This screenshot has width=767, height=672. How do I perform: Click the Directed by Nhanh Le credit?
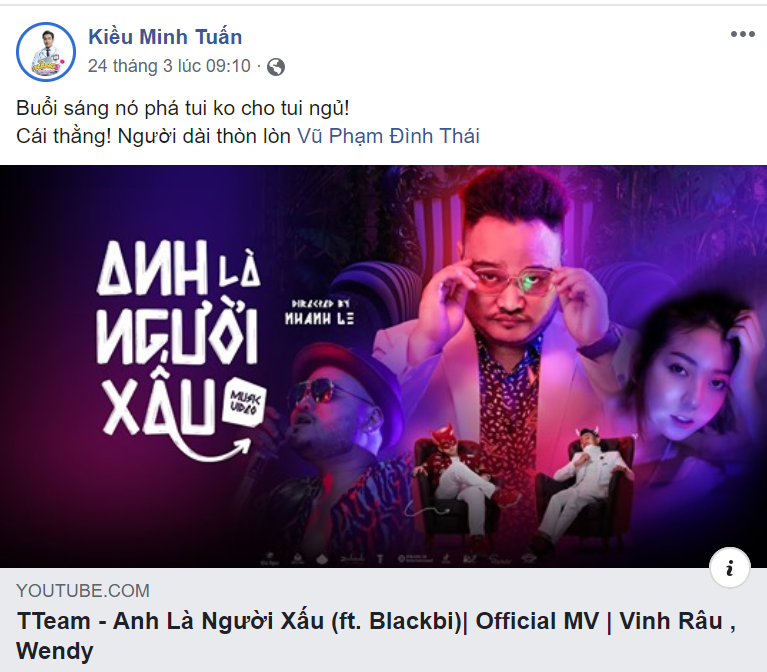pos(319,312)
